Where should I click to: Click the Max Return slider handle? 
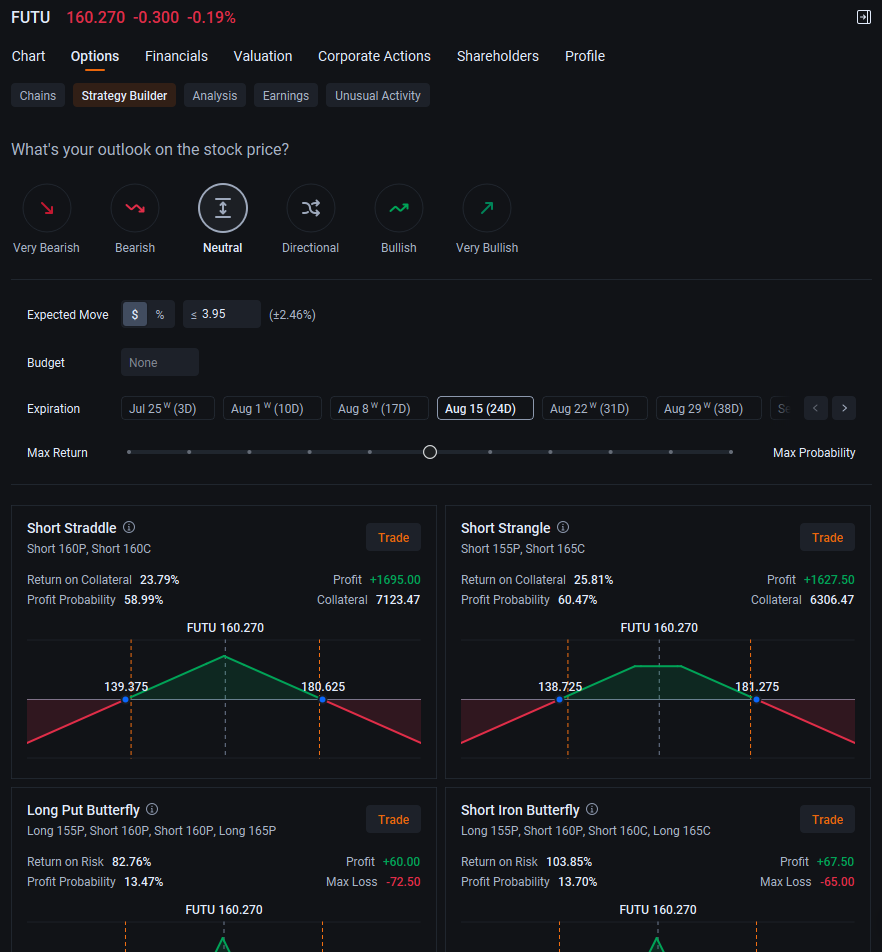pyautogui.click(x=430, y=452)
